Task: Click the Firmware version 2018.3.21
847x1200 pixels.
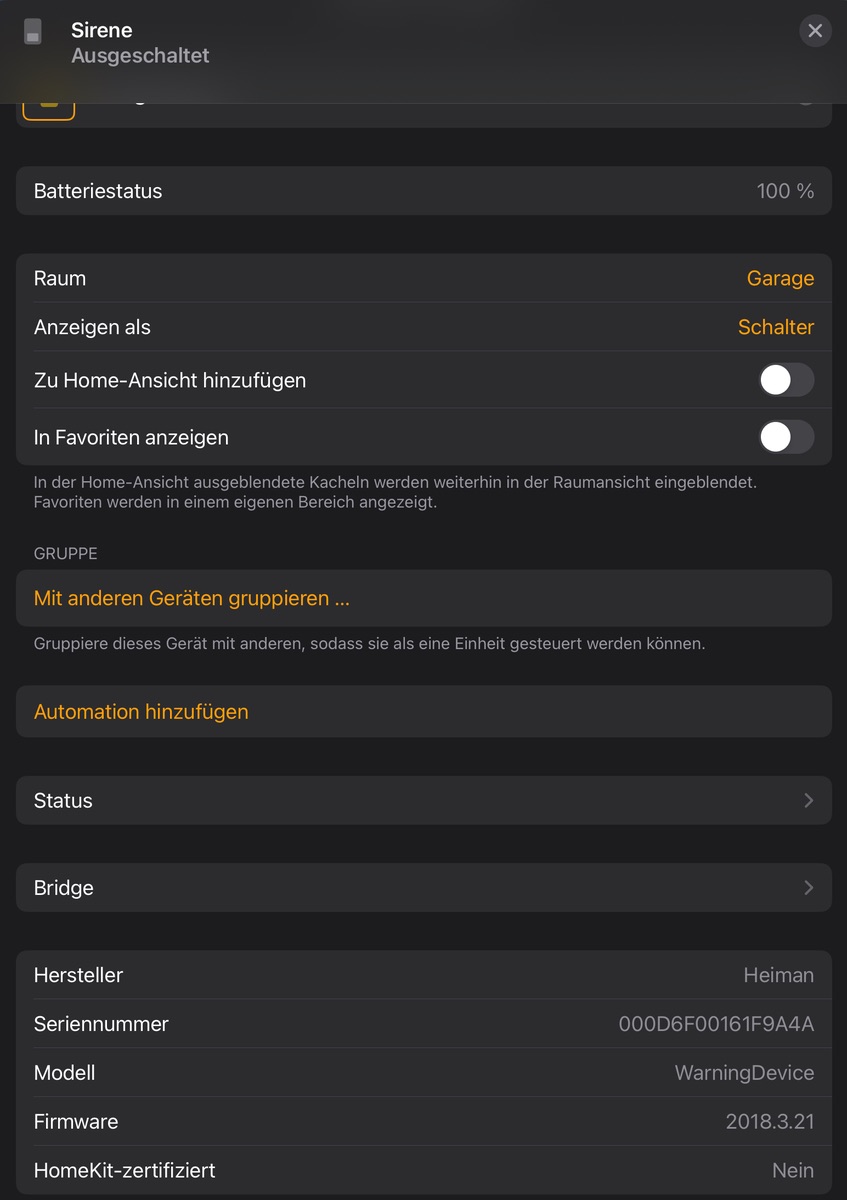Action: [769, 1122]
